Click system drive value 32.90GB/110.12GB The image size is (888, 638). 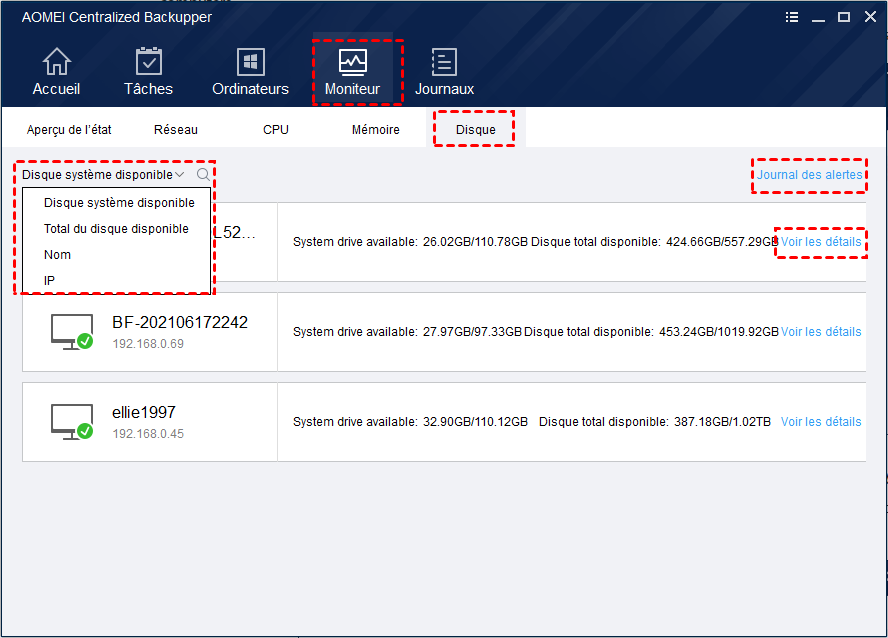tap(475, 422)
